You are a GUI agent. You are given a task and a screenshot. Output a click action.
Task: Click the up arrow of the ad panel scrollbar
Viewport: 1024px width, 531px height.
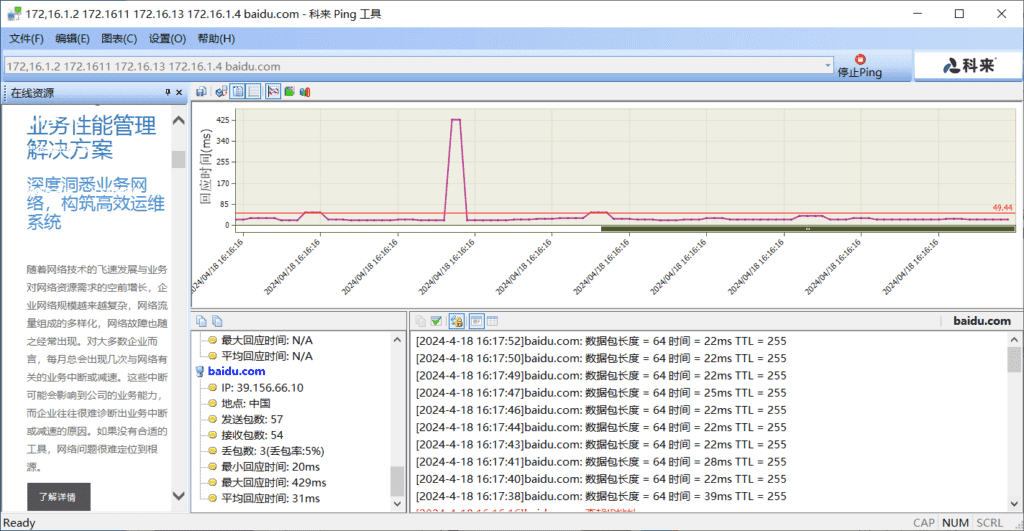pos(178,122)
